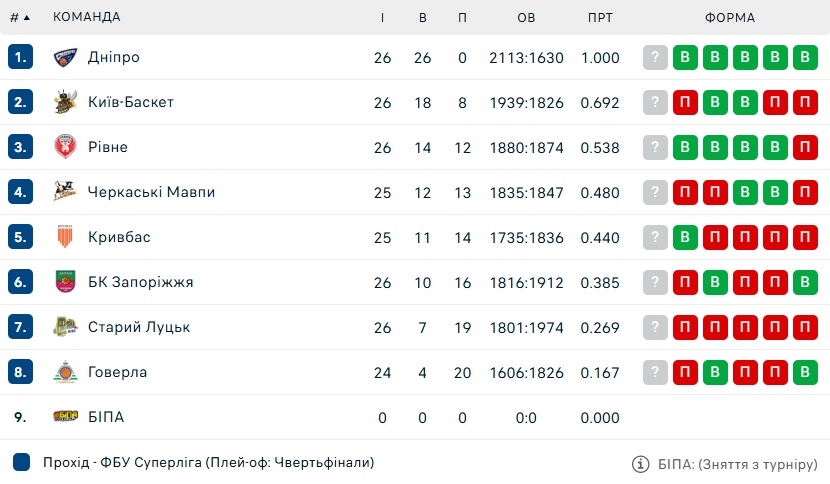Click Дніпро's gray question mark form badge
The height and width of the screenshot is (484, 830).
(x=655, y=57)
